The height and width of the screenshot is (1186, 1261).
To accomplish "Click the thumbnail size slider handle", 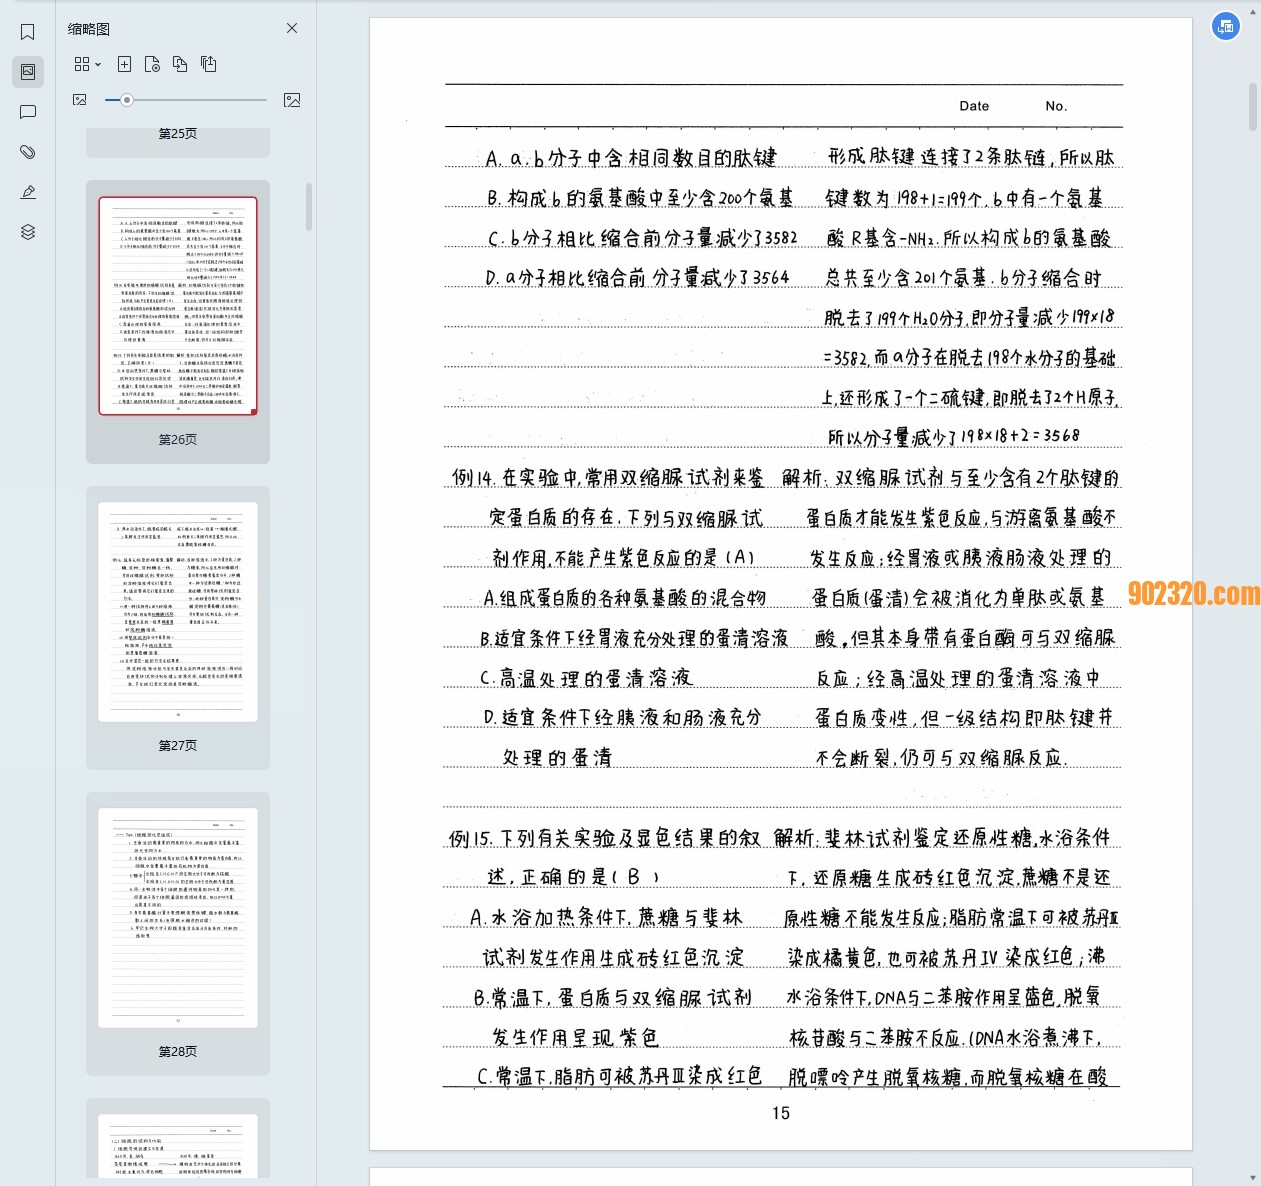I will (x=127, y=100).
